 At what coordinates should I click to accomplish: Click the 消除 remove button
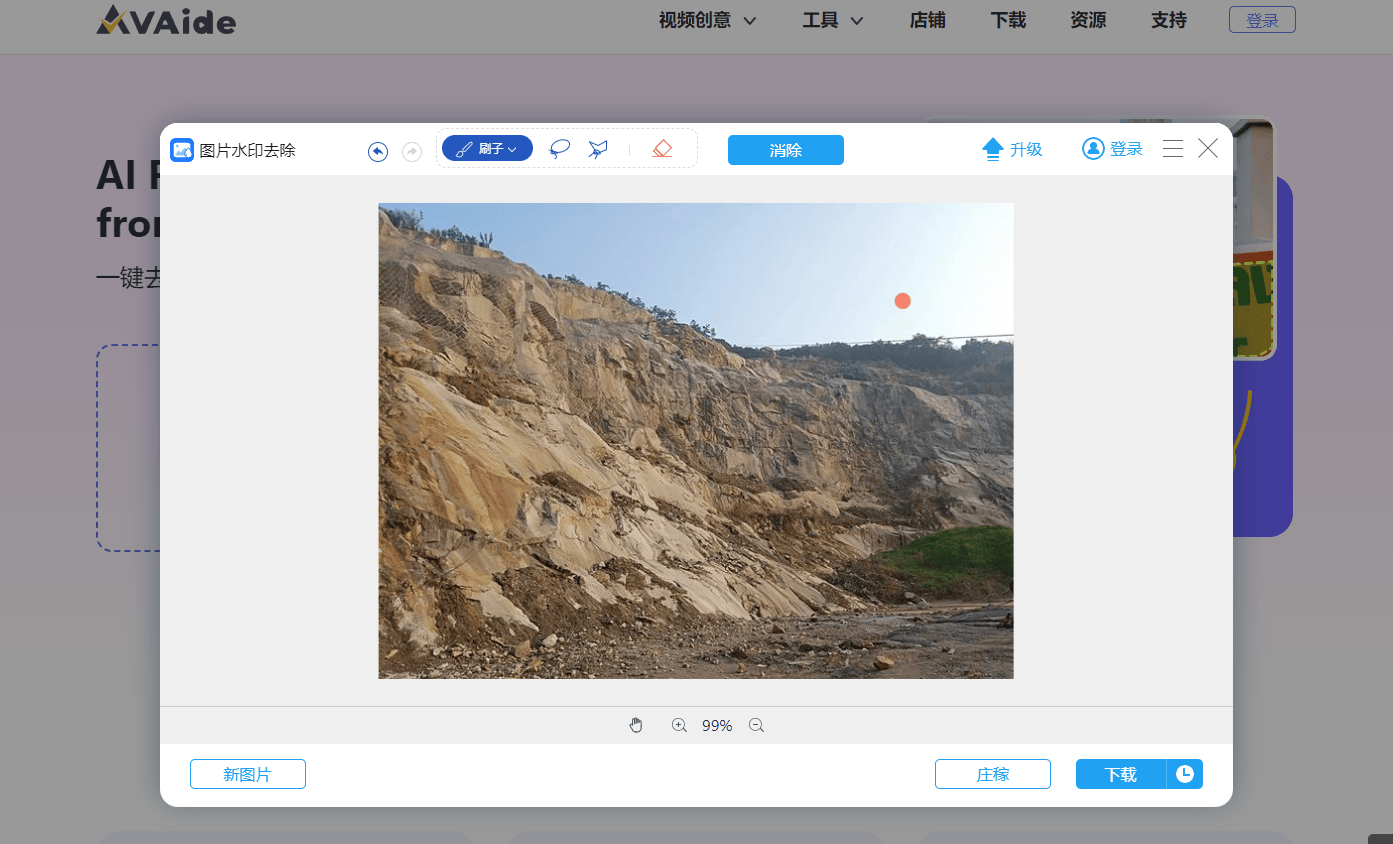[785, 150]
